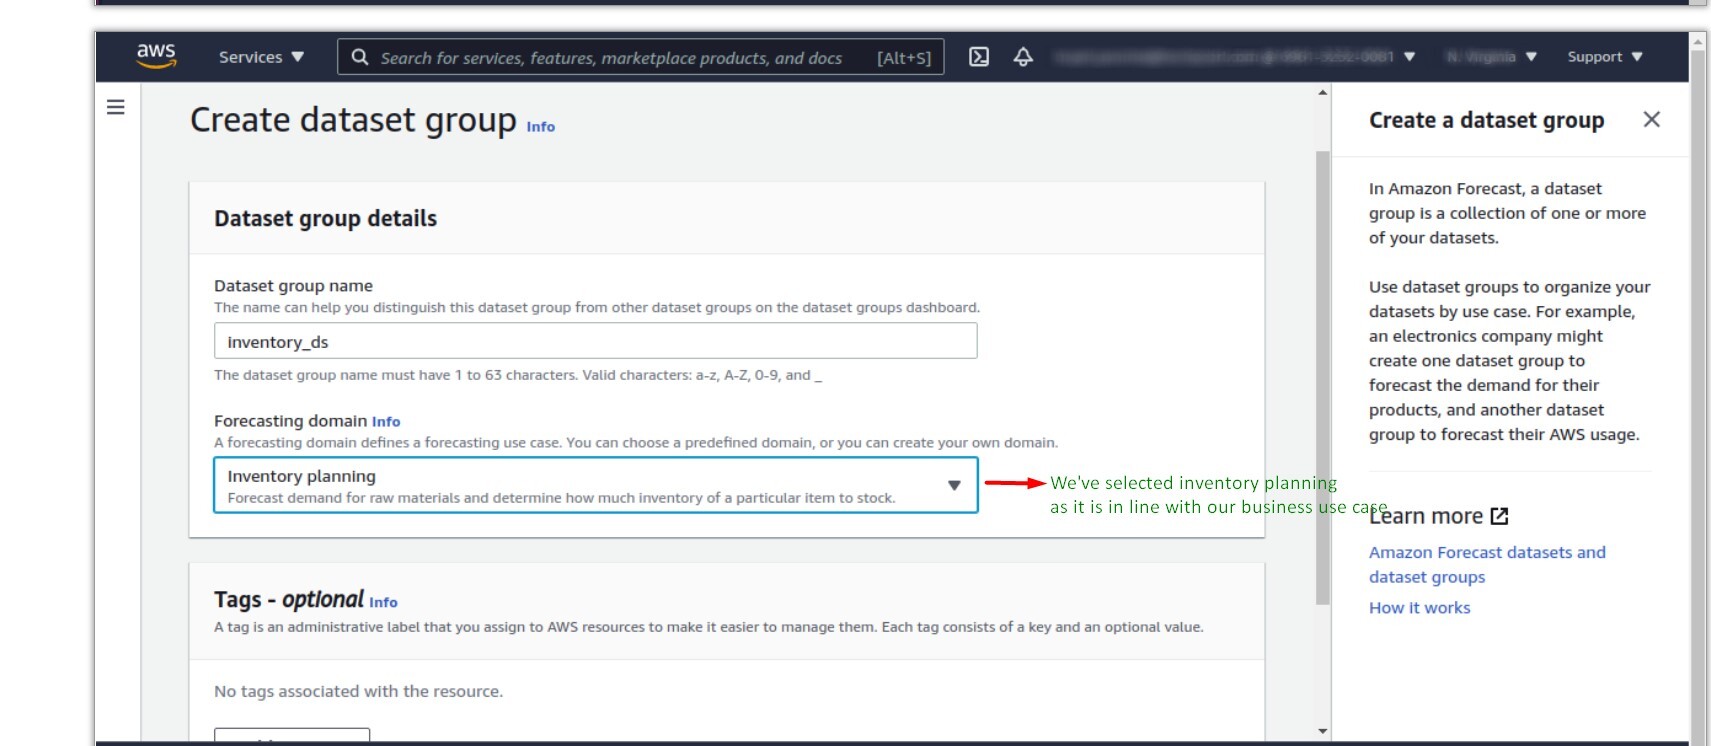The image size is (1711, 746).
Task: Open the How it works link
Action: [1420, 608]
